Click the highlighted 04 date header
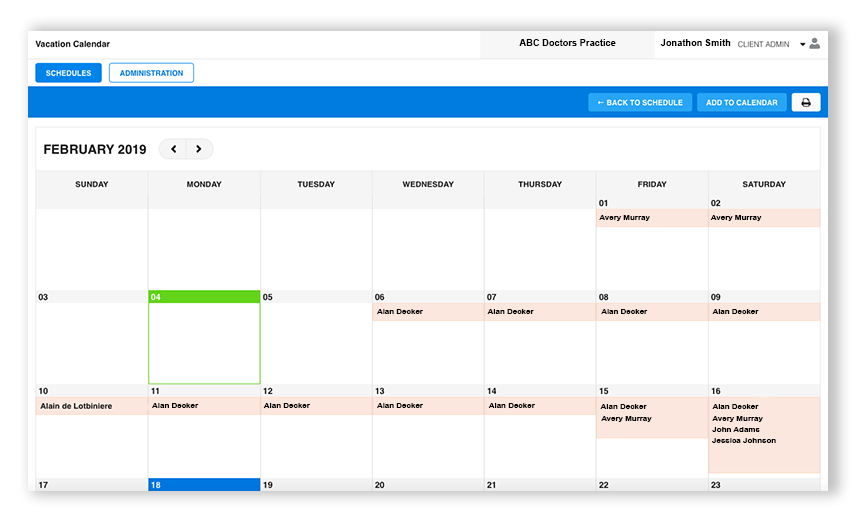The width and height of the screenshot is (861, 522). [204, 297]
